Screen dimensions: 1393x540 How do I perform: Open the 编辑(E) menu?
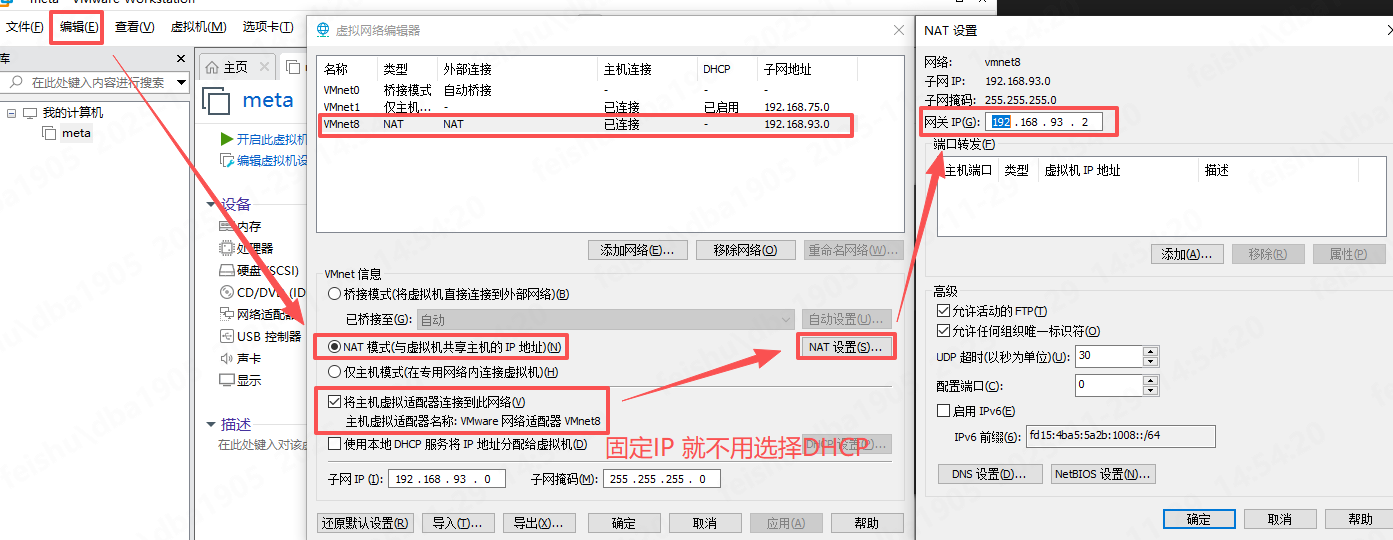(79, 27)
